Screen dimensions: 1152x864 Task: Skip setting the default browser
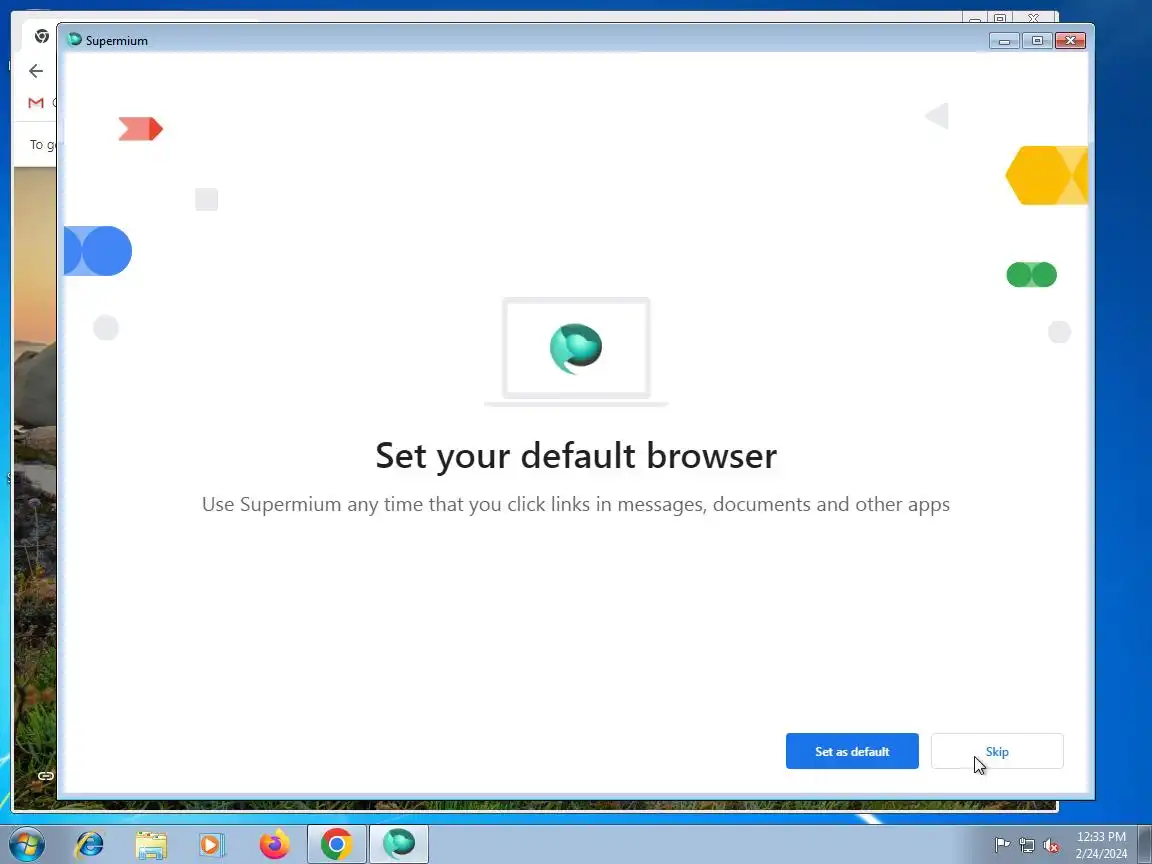point(996,751)
